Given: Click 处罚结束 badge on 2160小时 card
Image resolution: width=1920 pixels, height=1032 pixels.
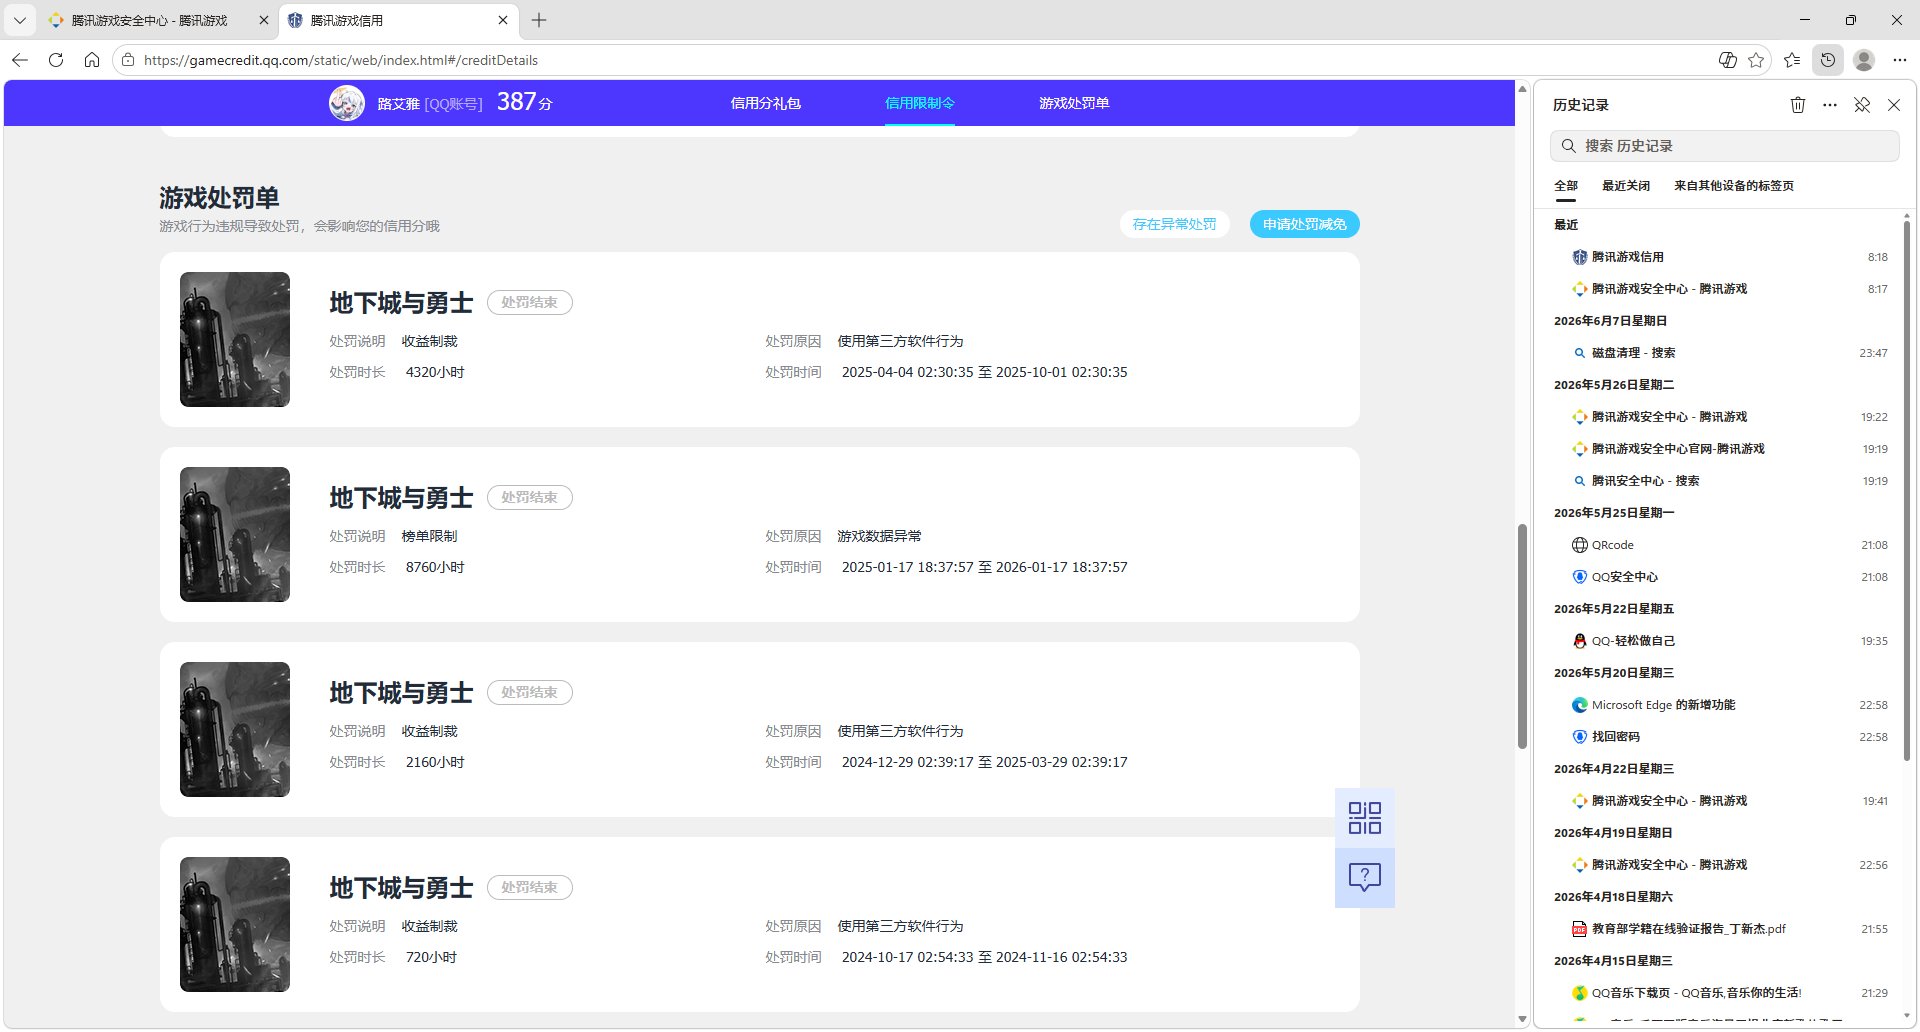Looking at the screenshot, I should coord(530,692).
